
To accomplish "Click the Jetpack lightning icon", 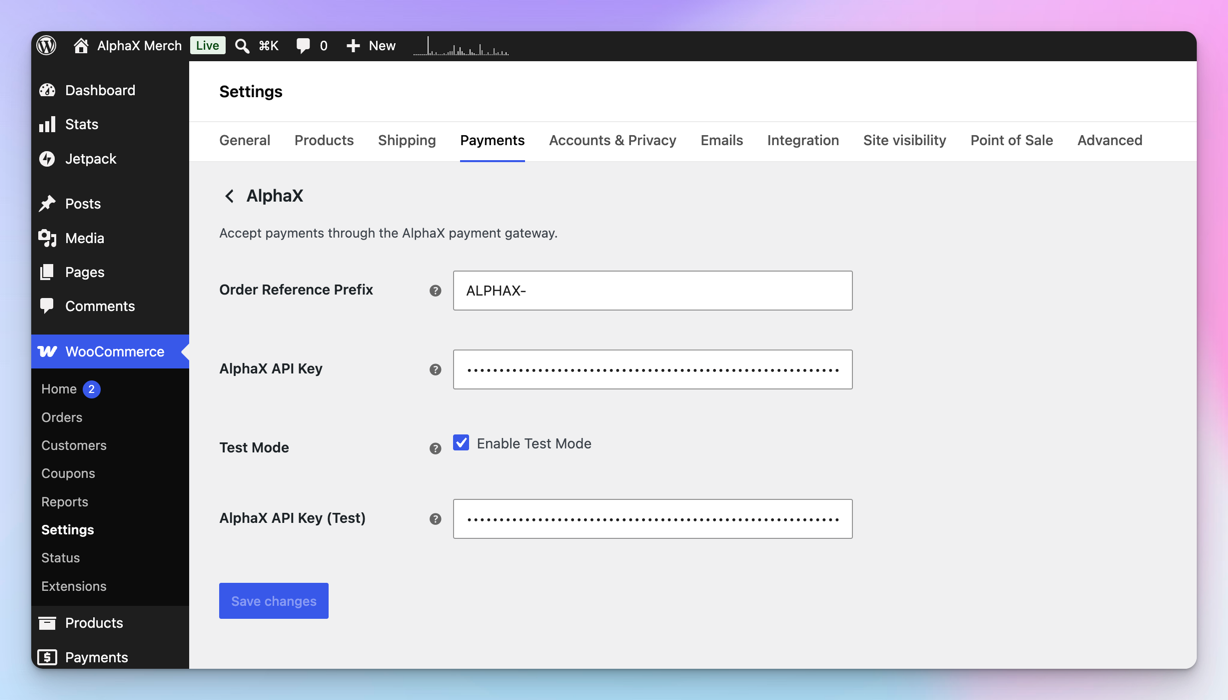I will click(x=47, y=159).
